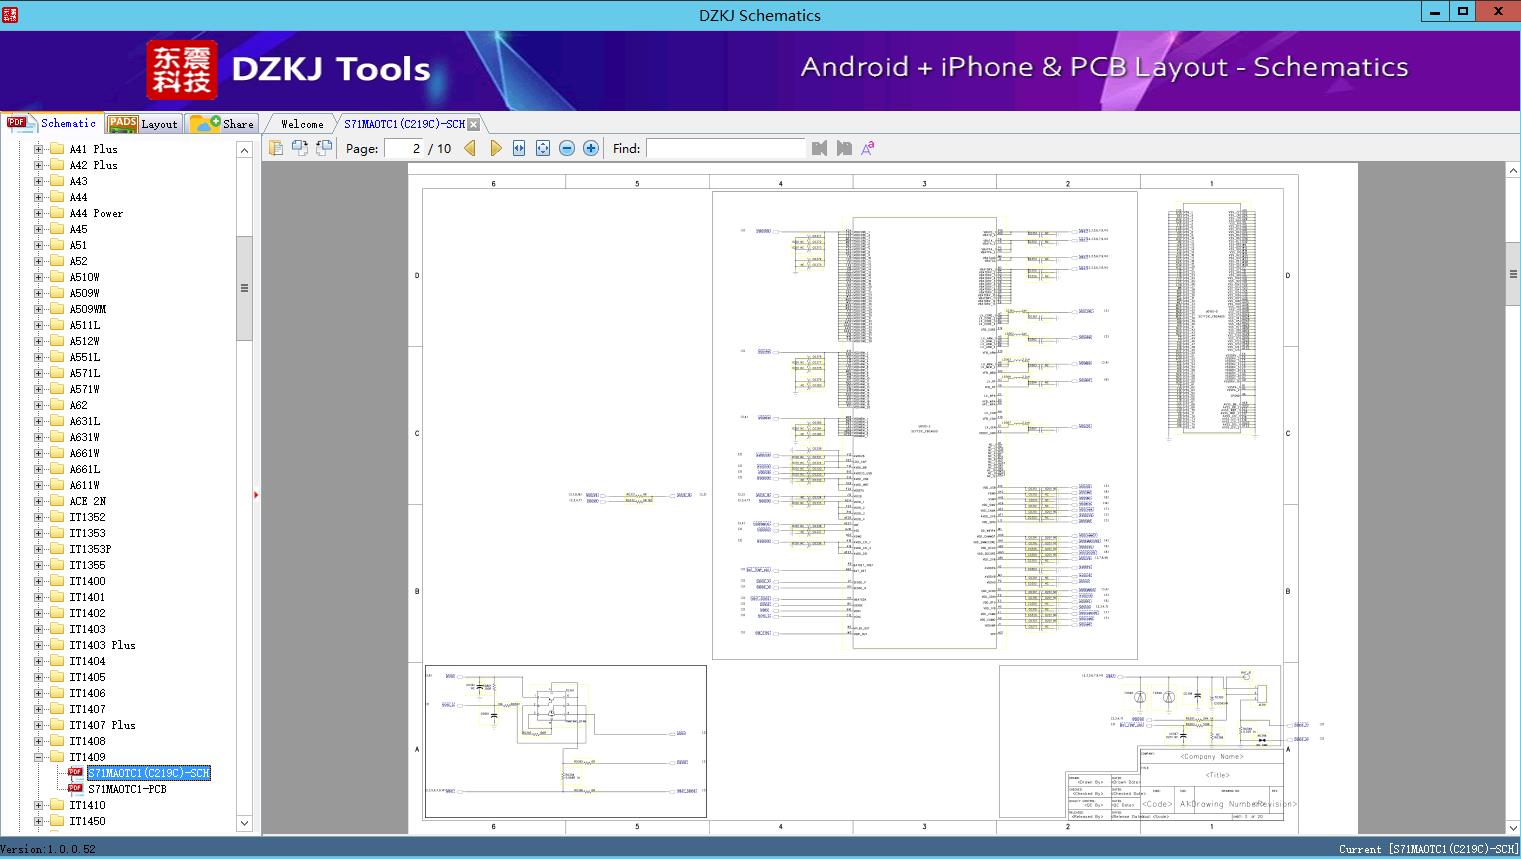Image resolution: width=1521 pixels, height=859 pixels.
Task: Select the IT1352 tree item
Action: click(87, 517)
